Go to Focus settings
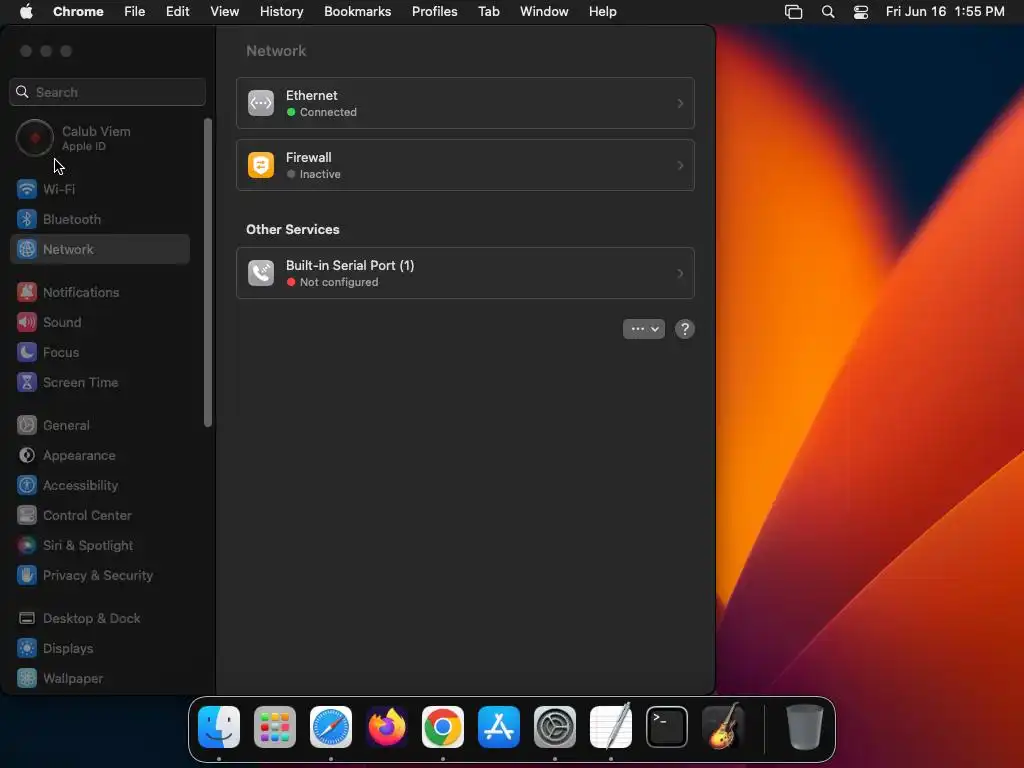 100,353
